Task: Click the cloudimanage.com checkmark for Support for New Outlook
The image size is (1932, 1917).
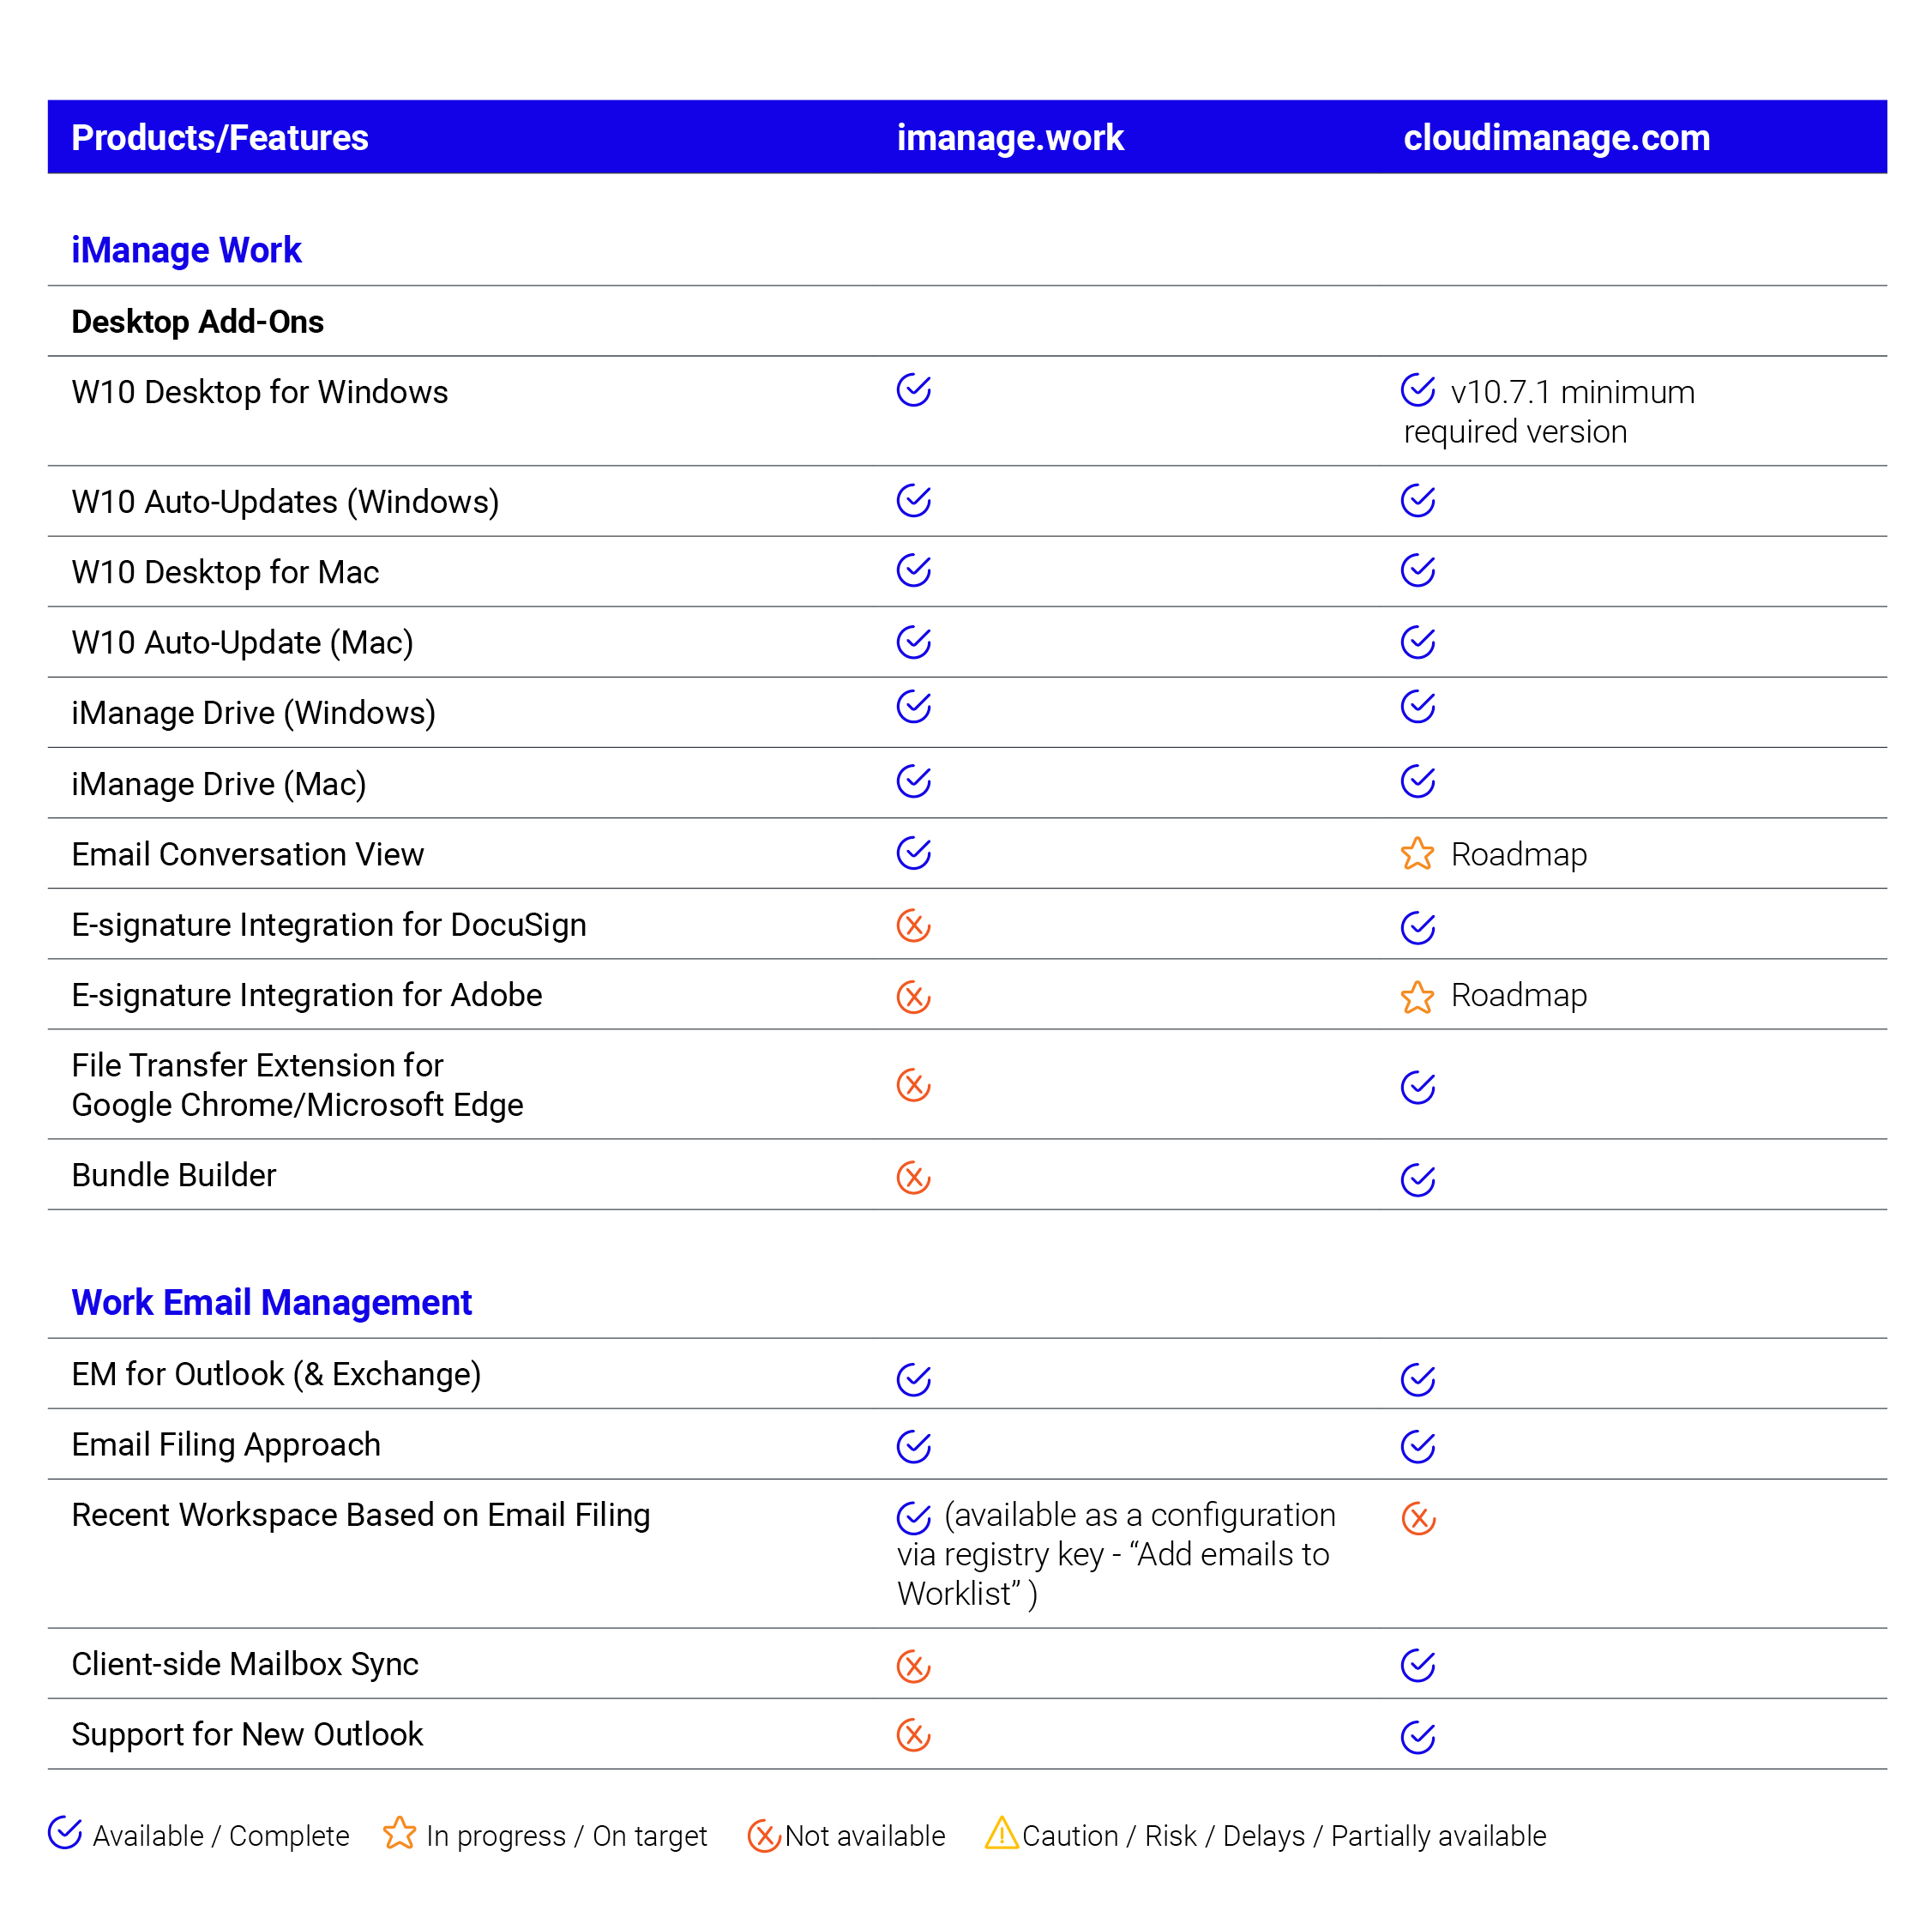Action: coord(1417,1737)
